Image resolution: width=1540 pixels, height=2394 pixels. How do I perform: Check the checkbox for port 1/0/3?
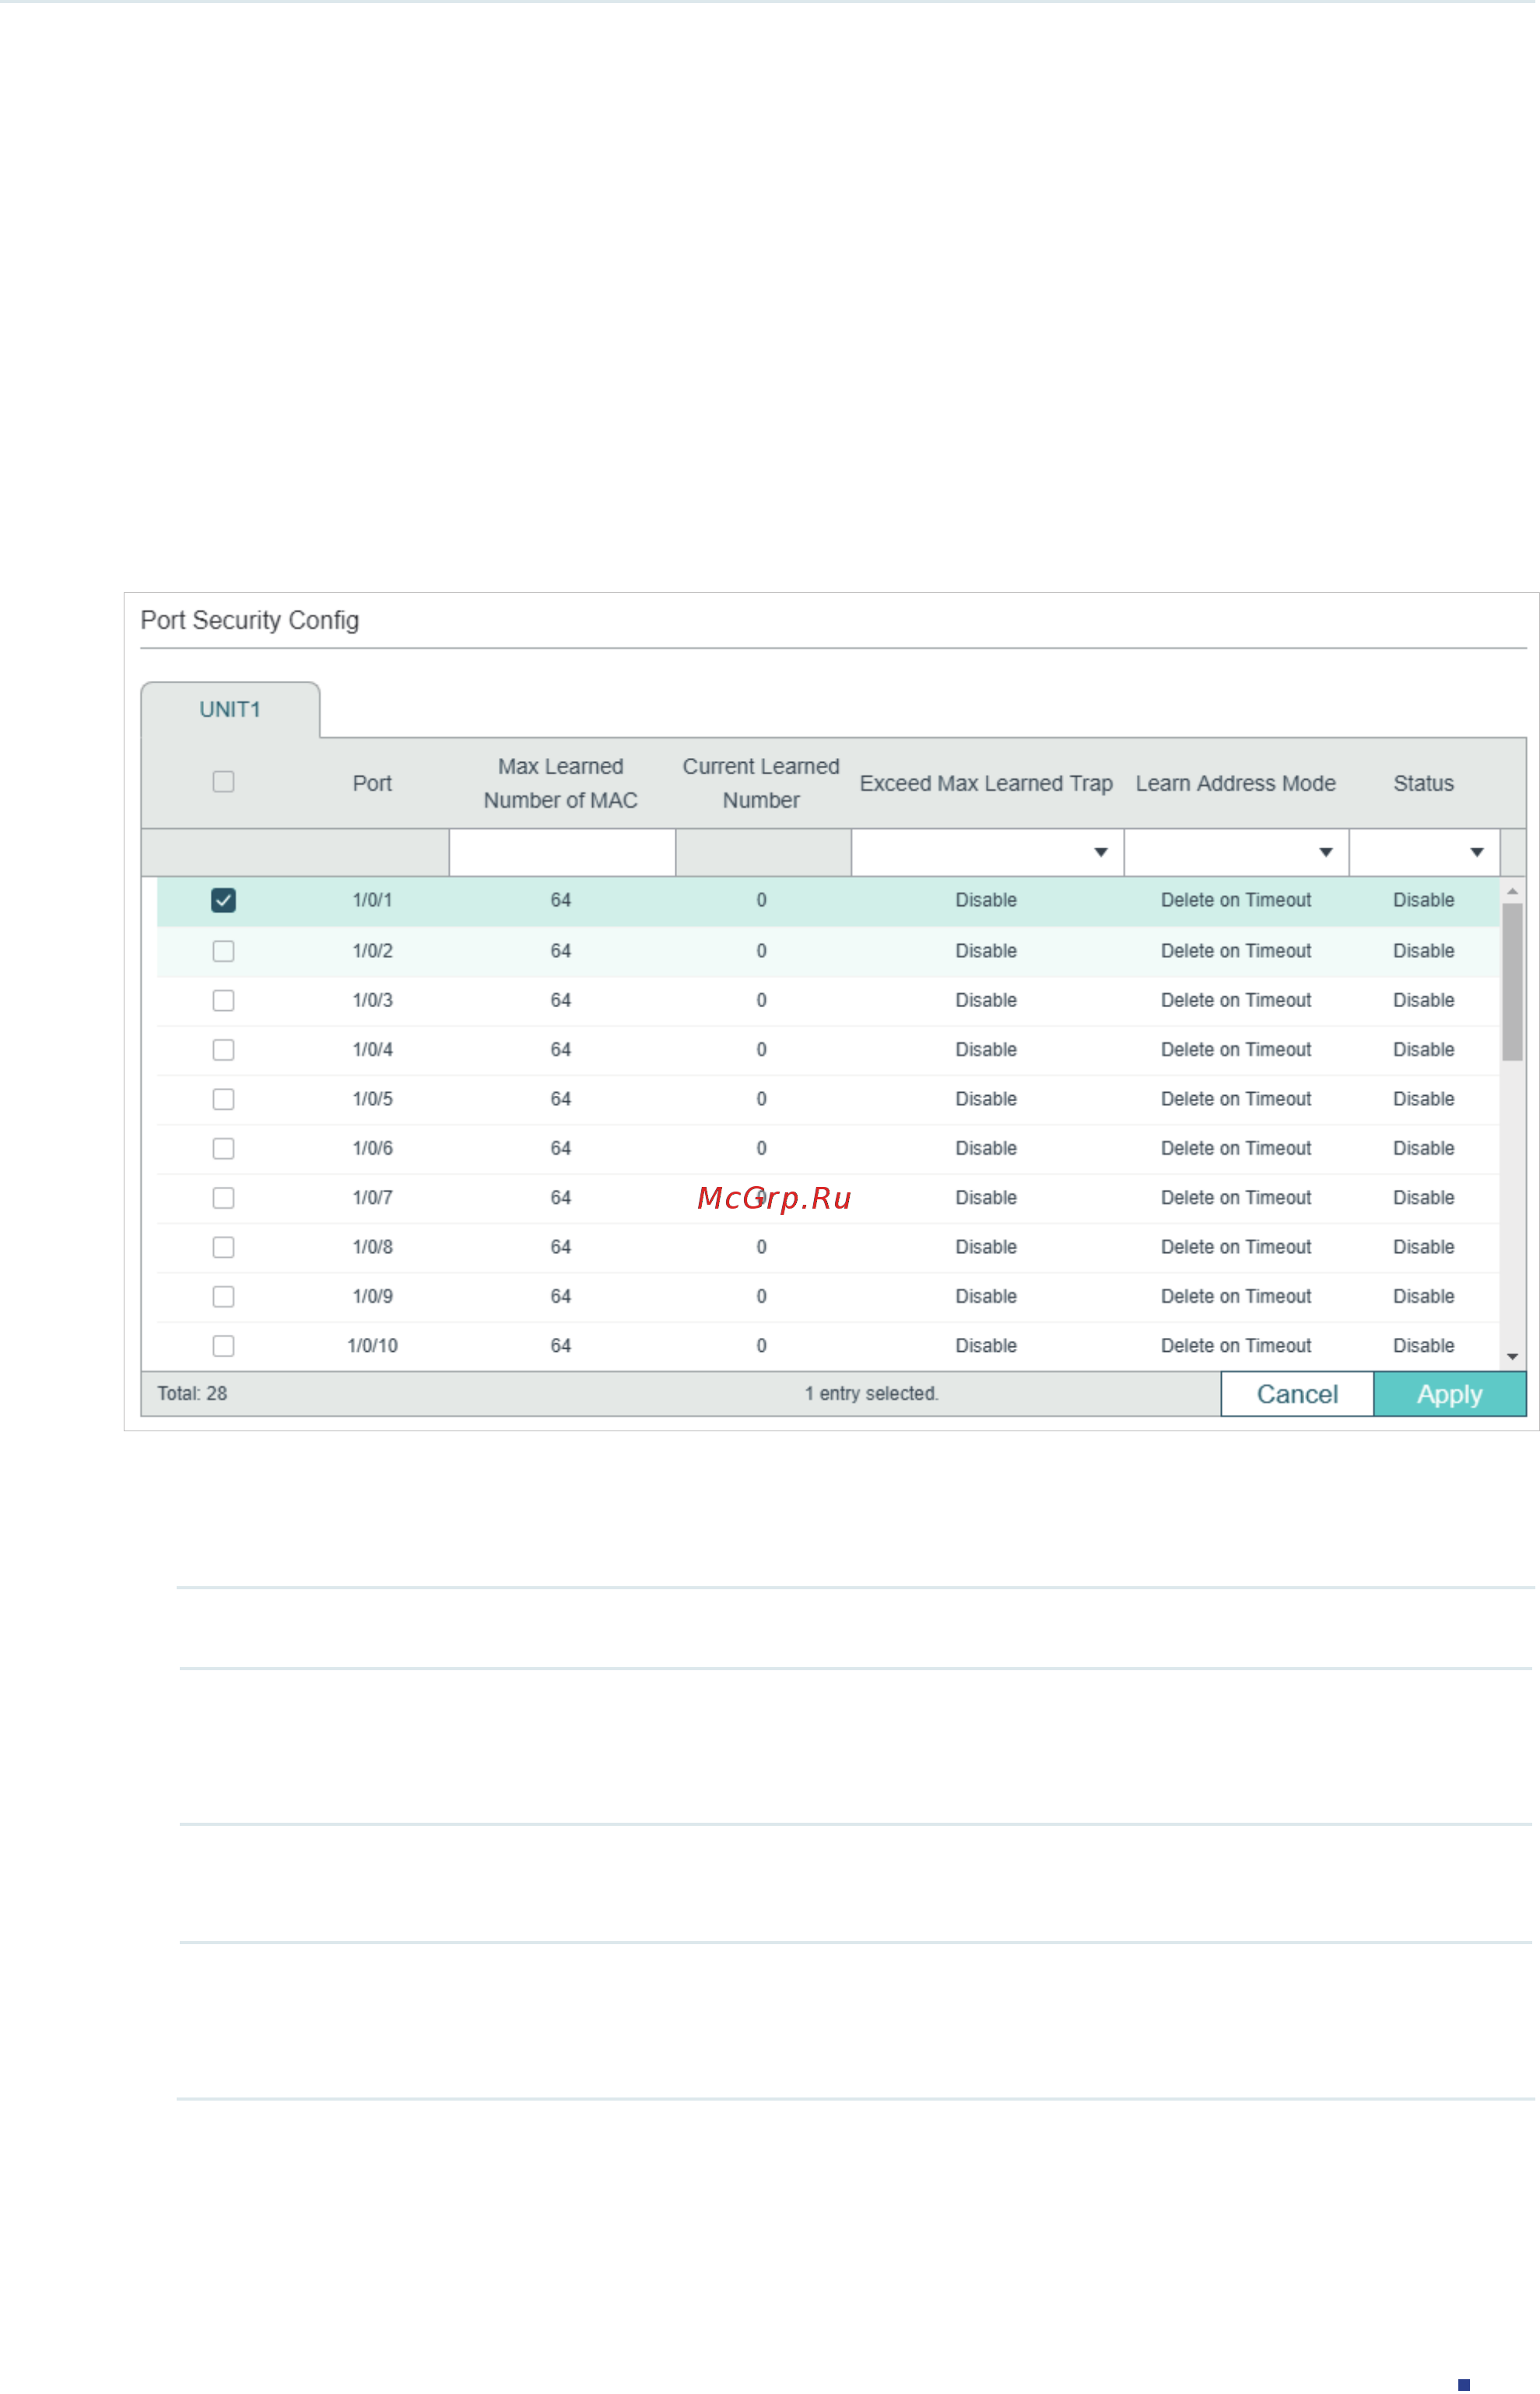coord(223,1000)
